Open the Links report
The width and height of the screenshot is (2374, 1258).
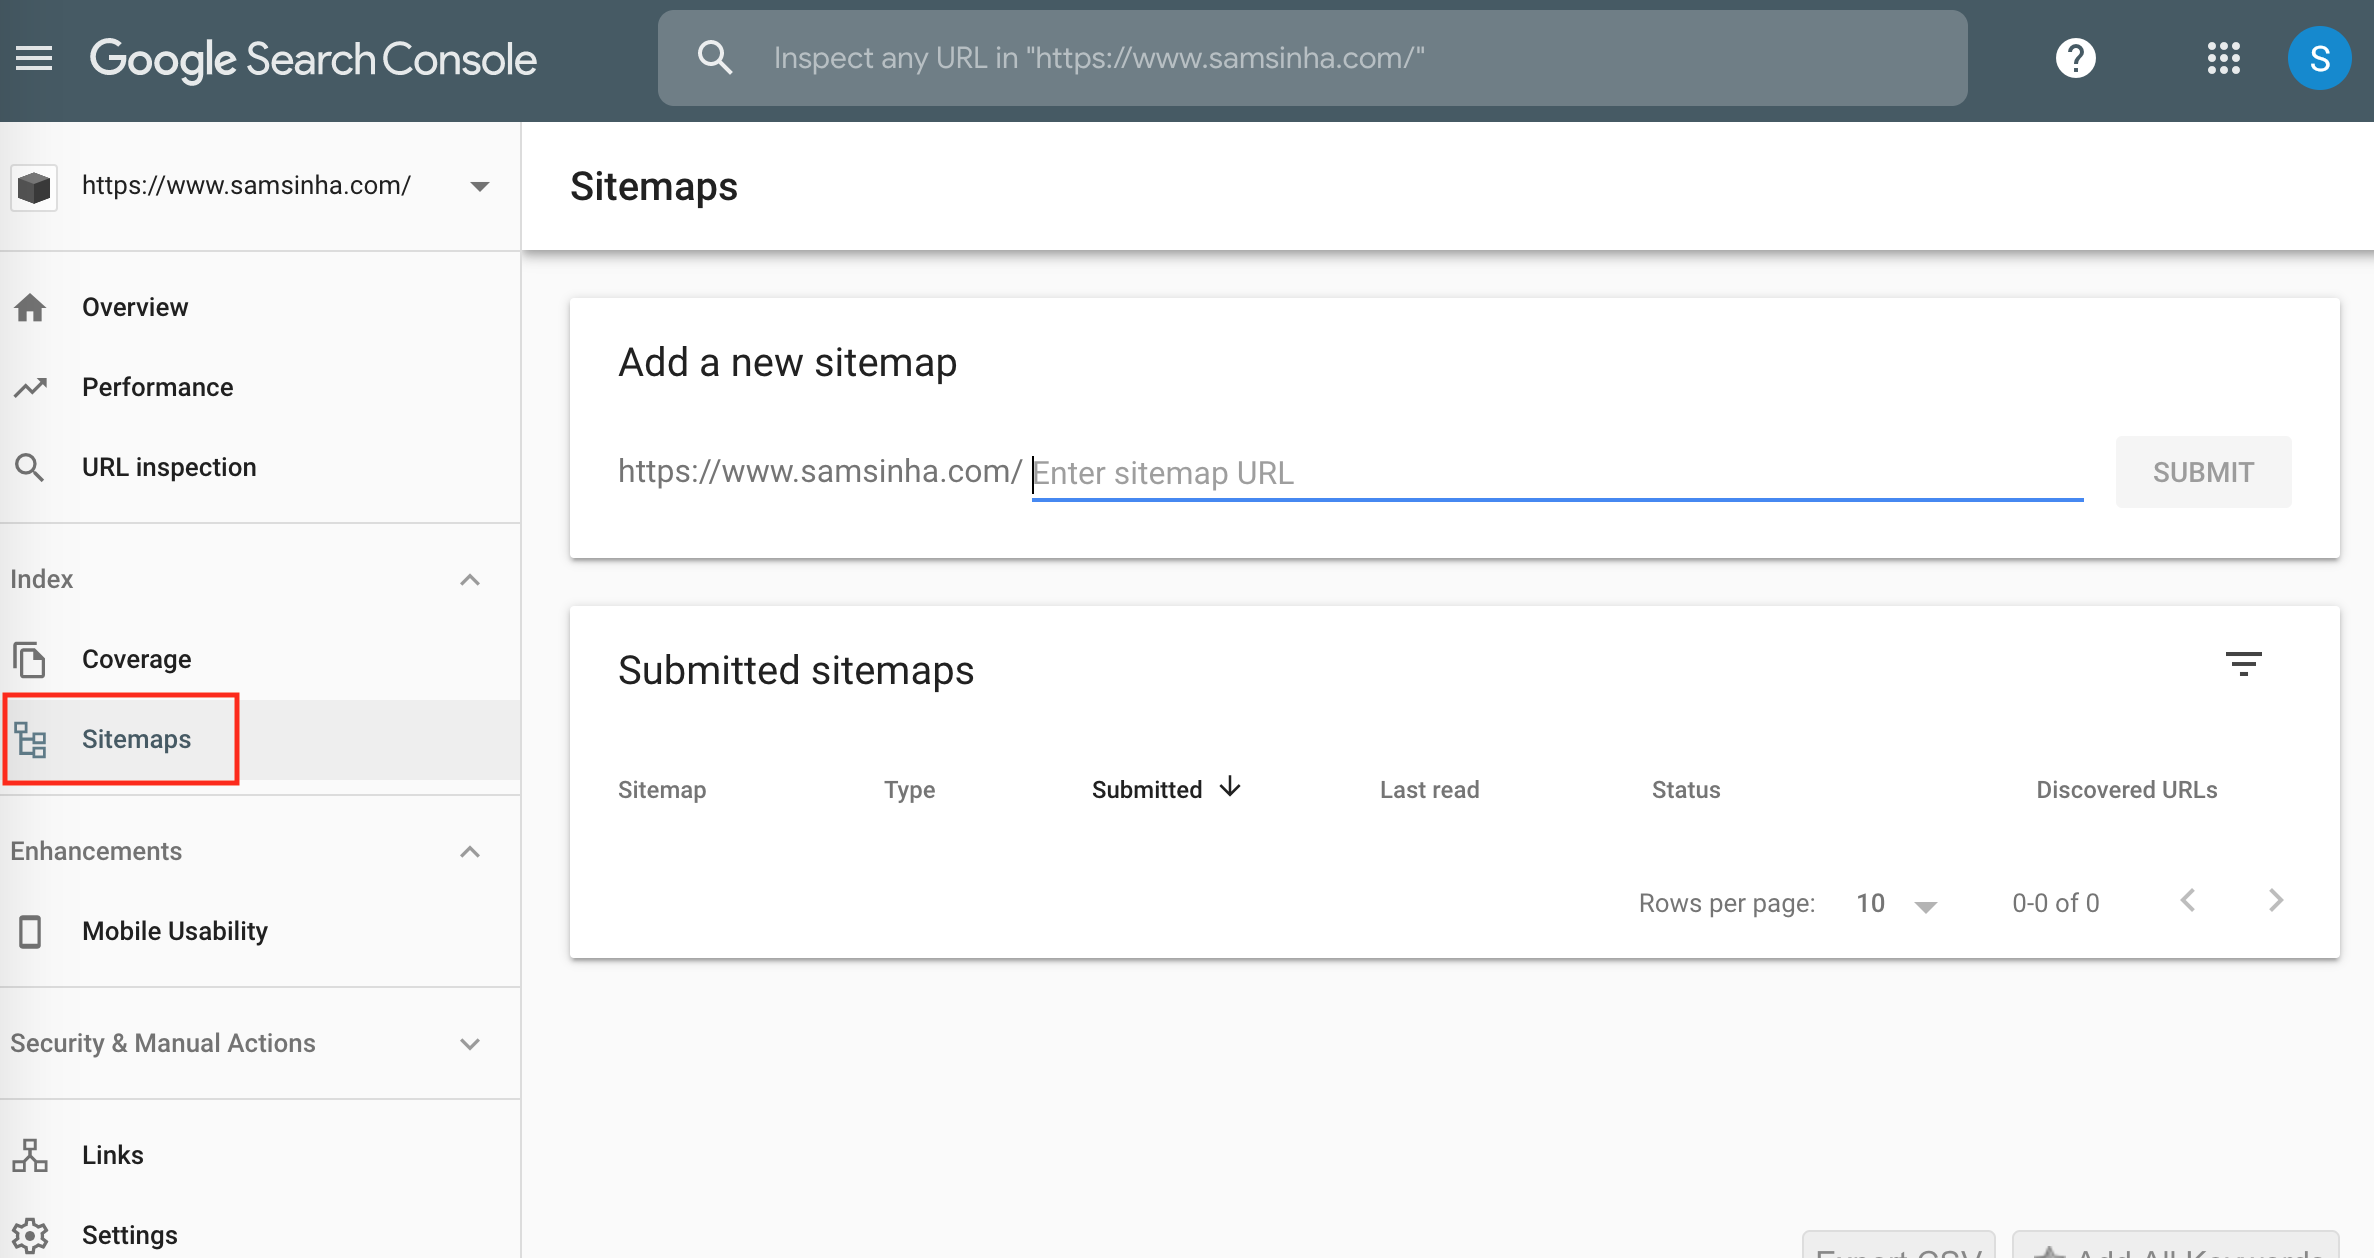(260, 1155)
